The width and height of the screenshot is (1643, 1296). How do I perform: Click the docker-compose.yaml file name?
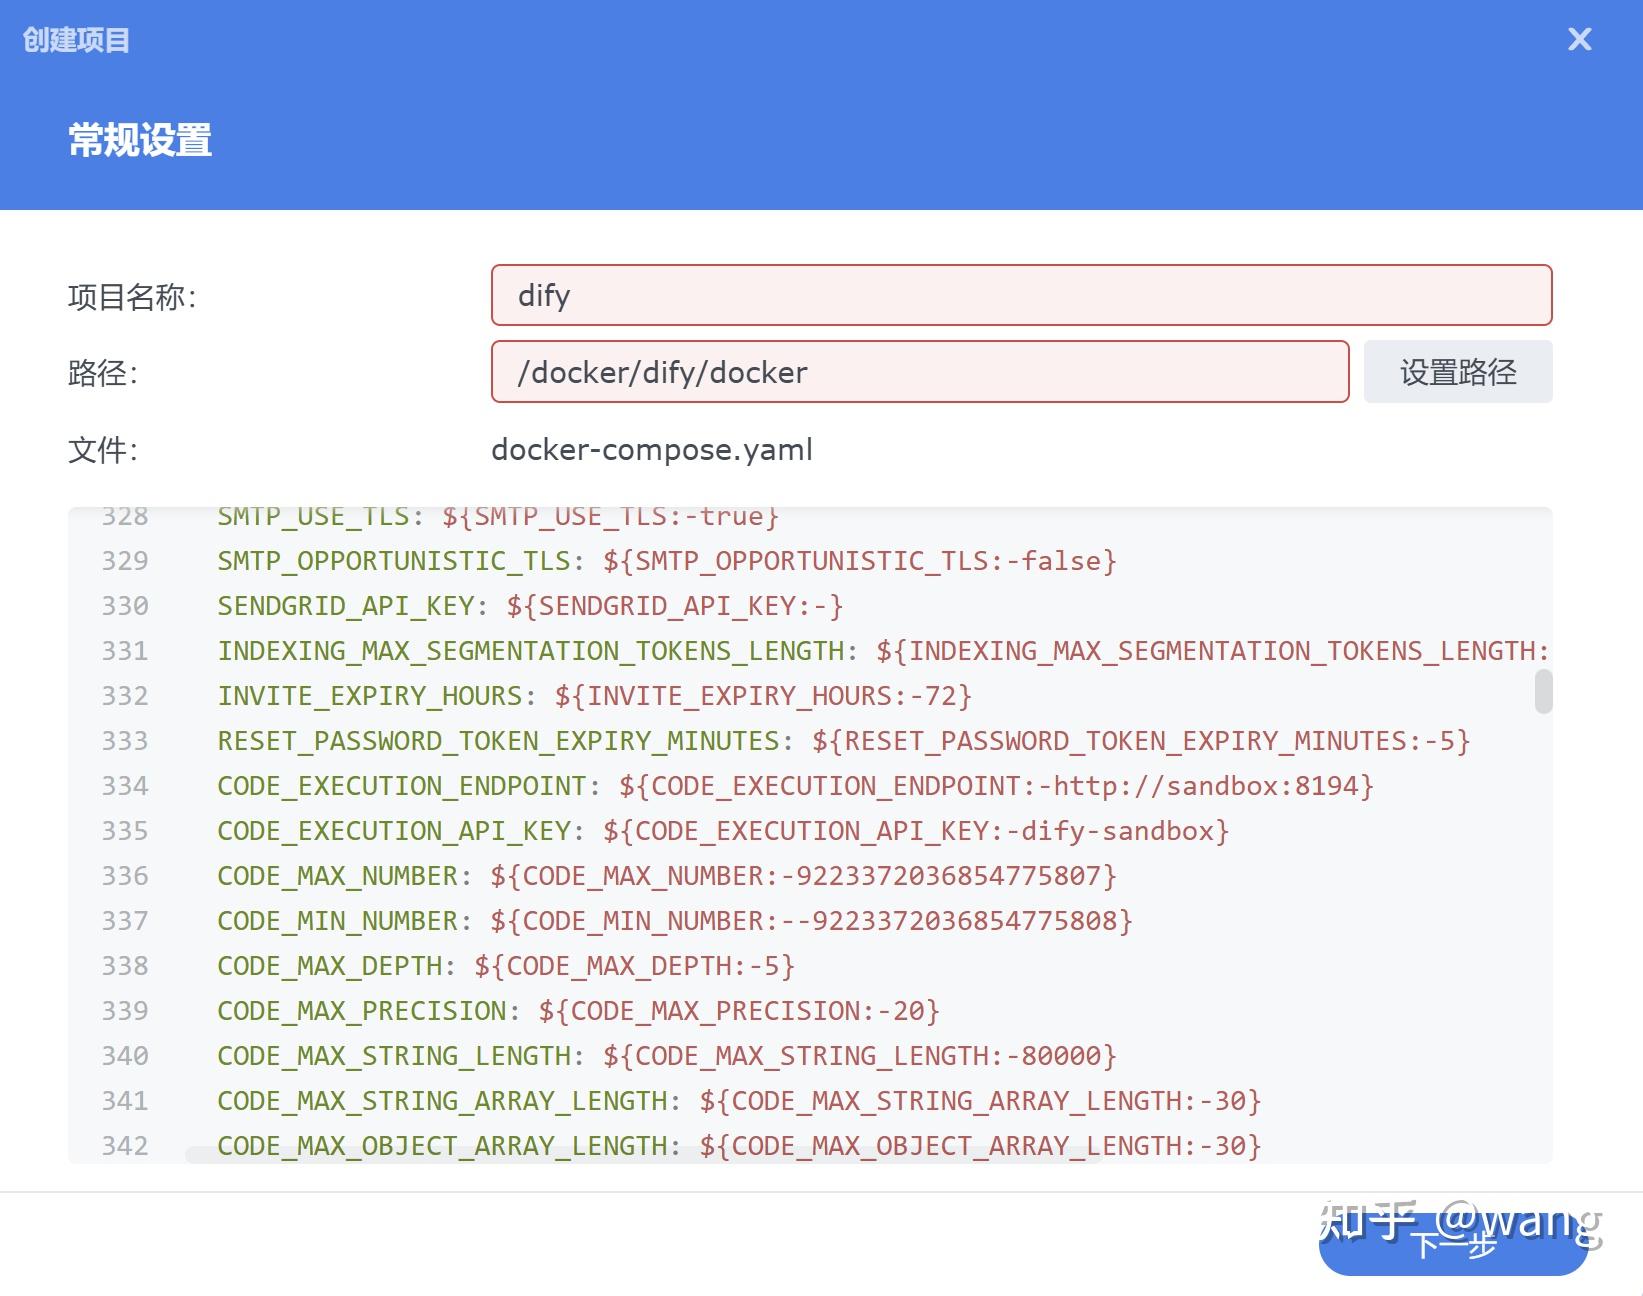[652, 450]
